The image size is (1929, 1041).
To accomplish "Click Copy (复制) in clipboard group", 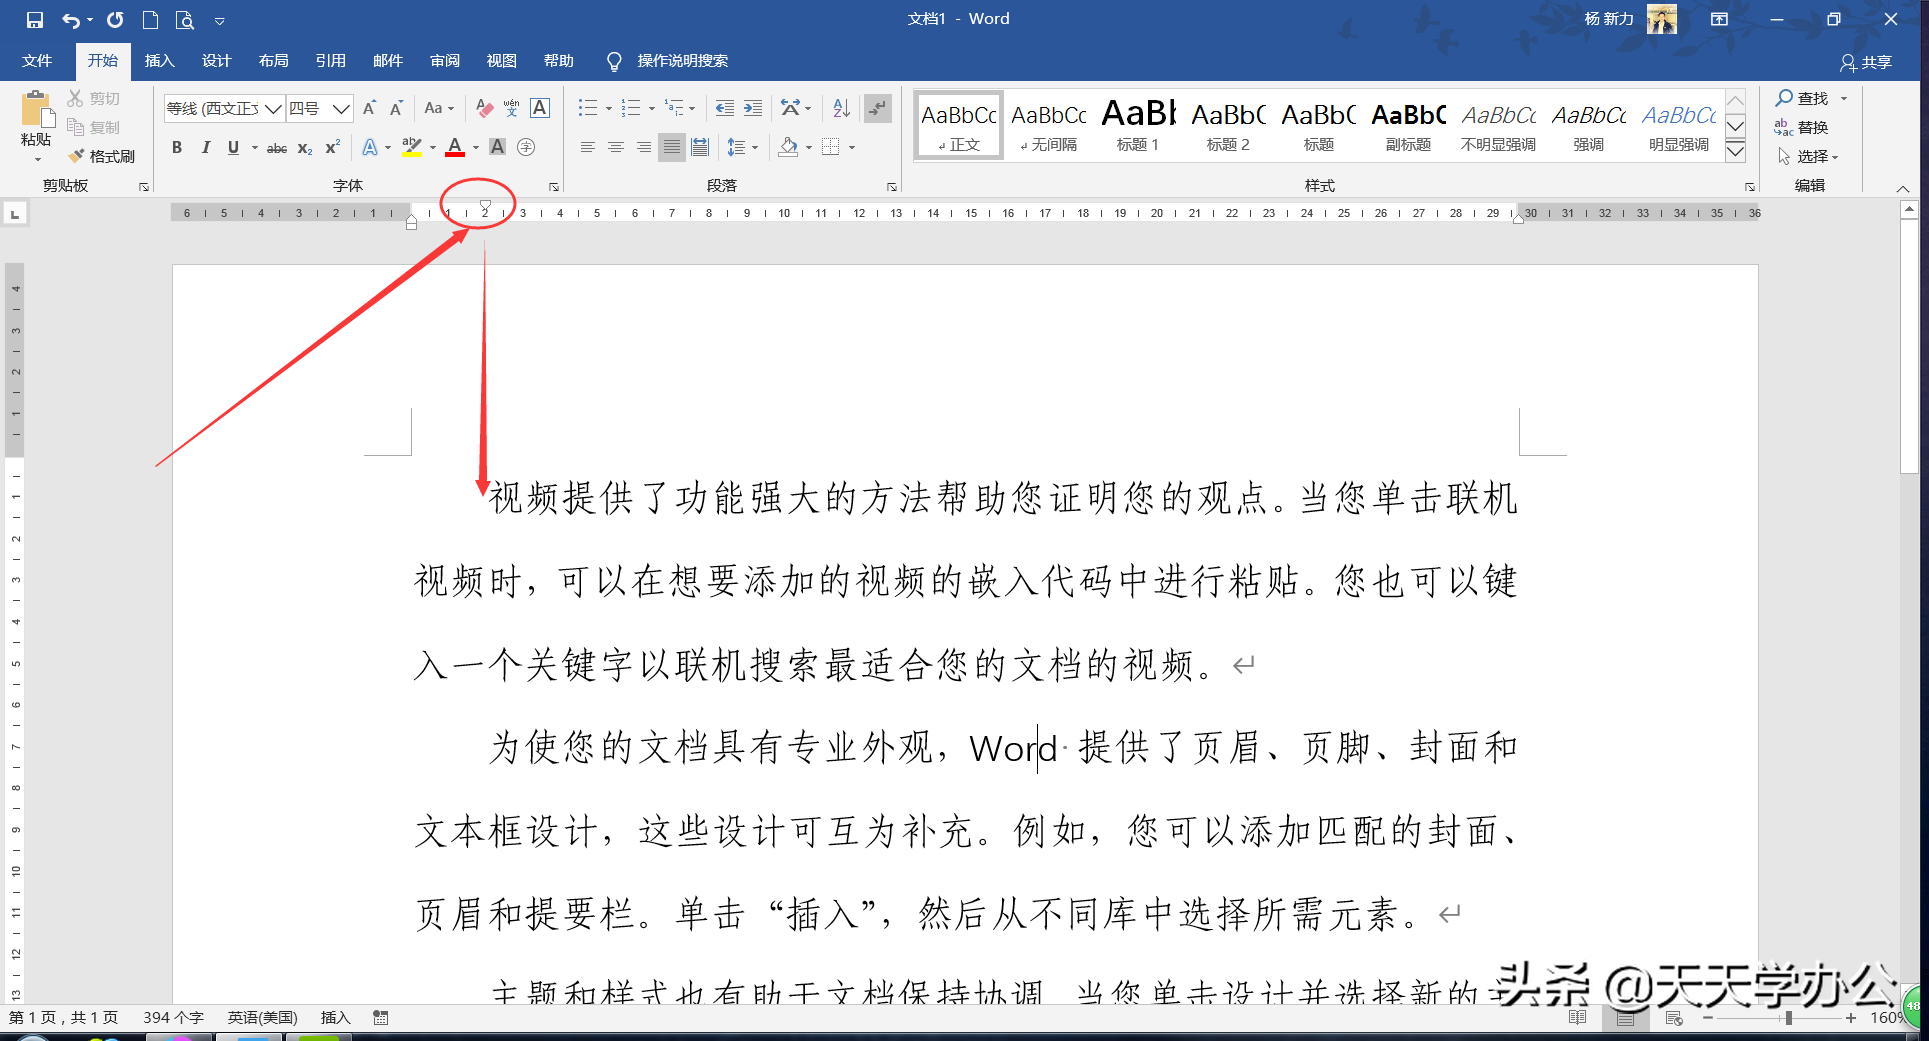I will tap(94, 127).
